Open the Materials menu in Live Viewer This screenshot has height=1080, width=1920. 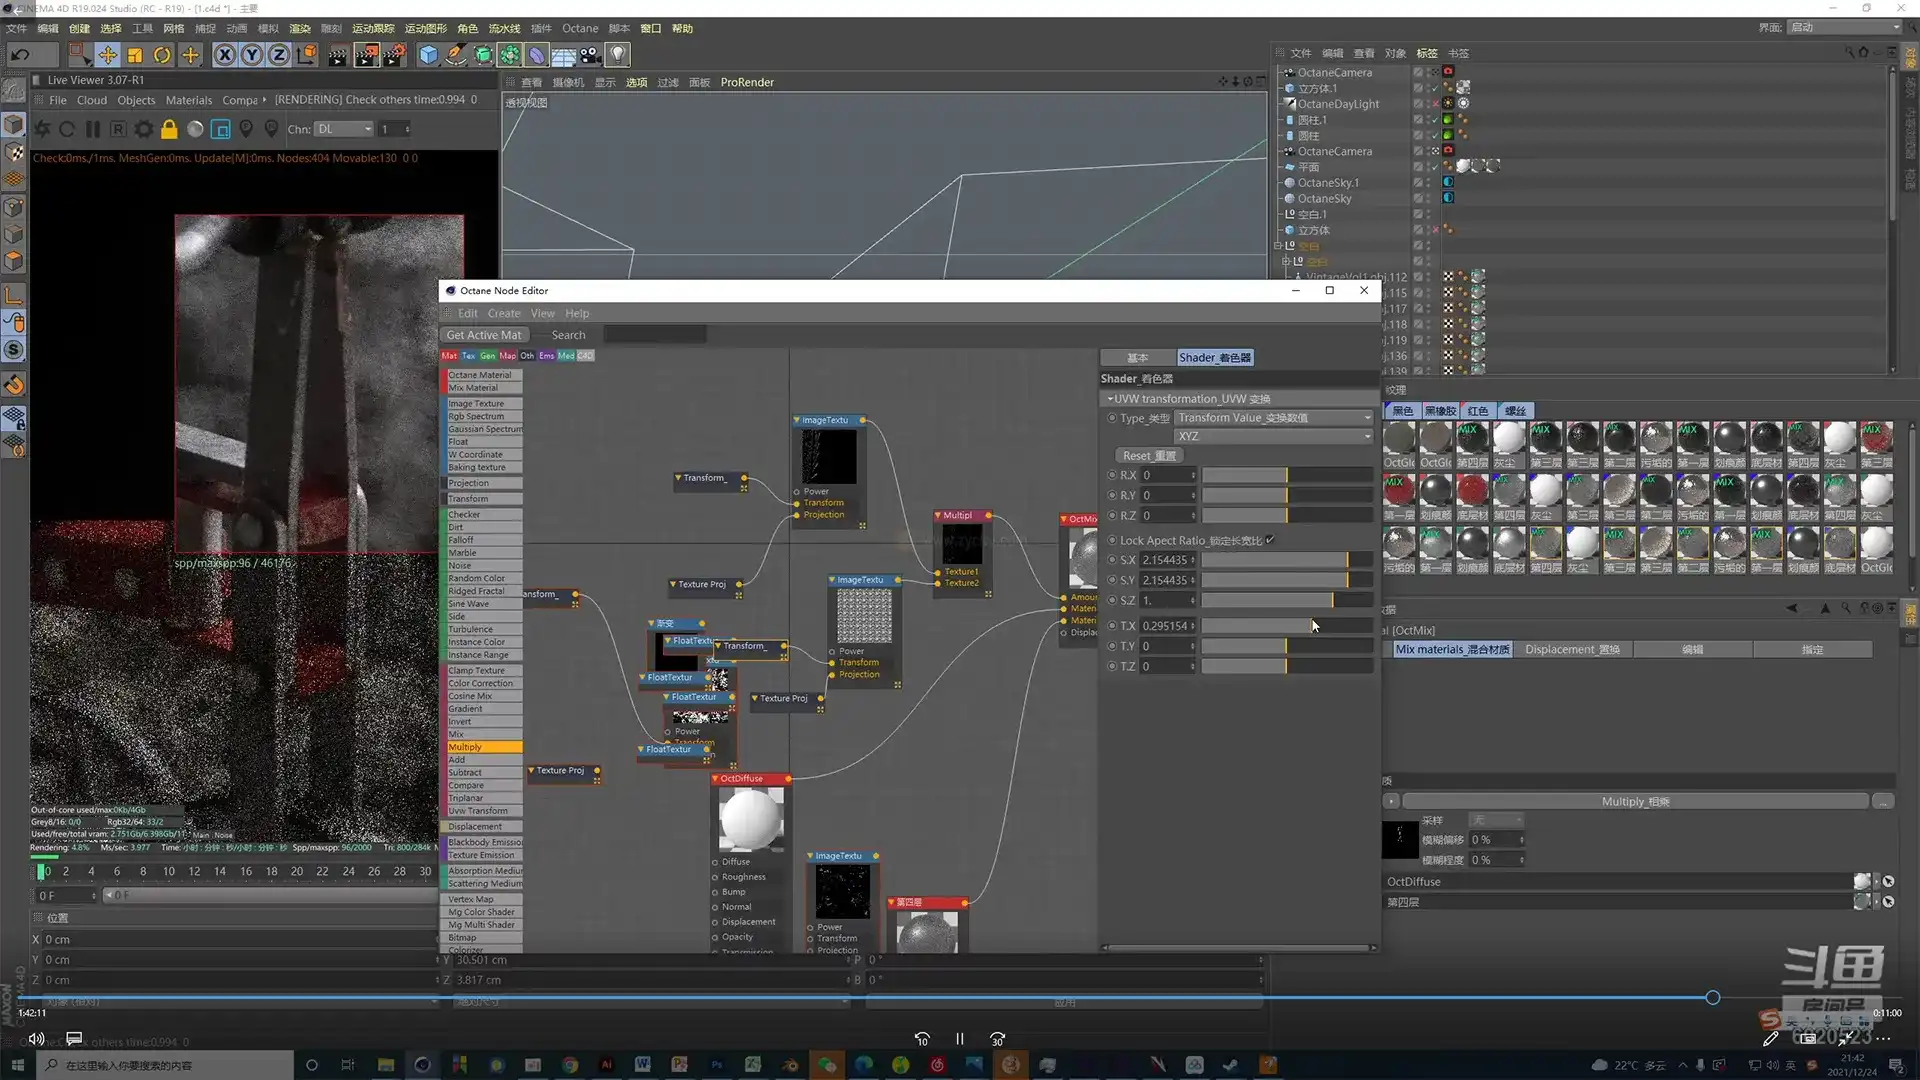click(188, 100)
